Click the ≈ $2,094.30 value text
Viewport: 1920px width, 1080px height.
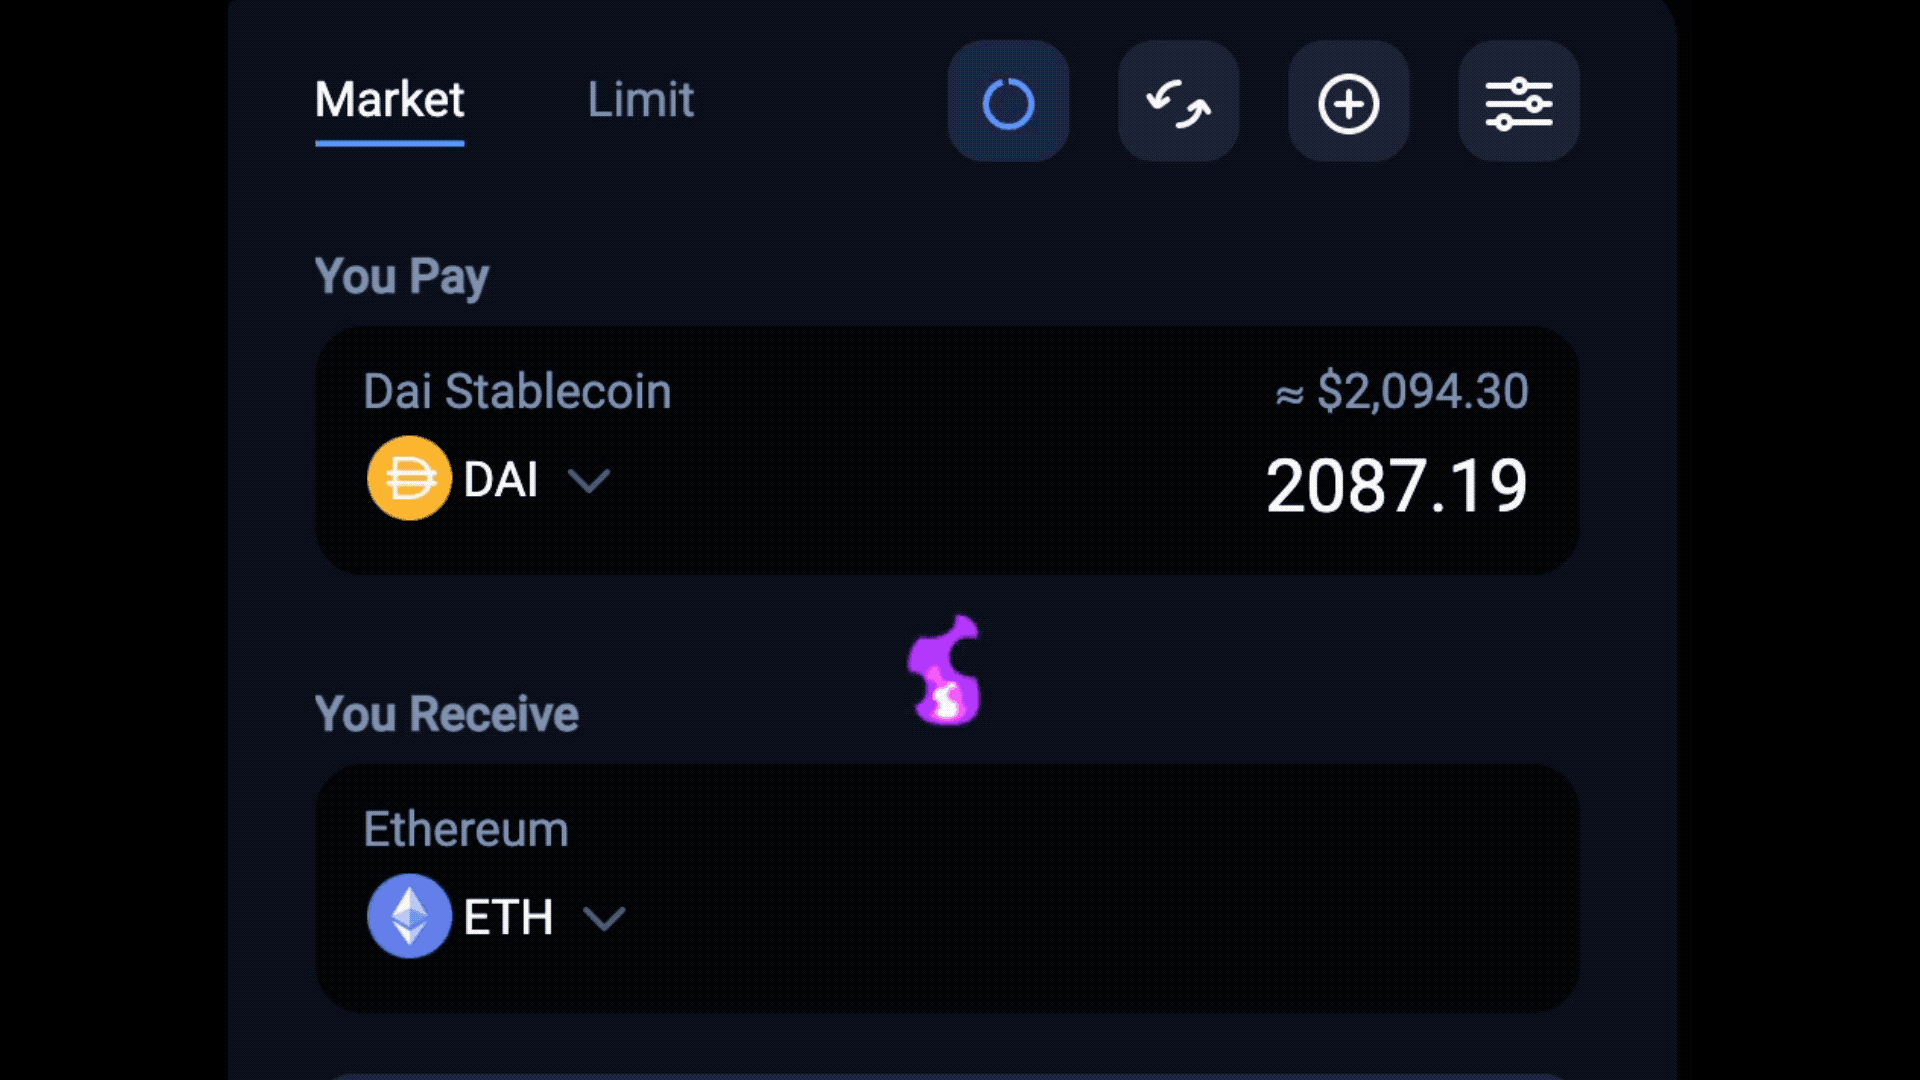click(1402, 391)
